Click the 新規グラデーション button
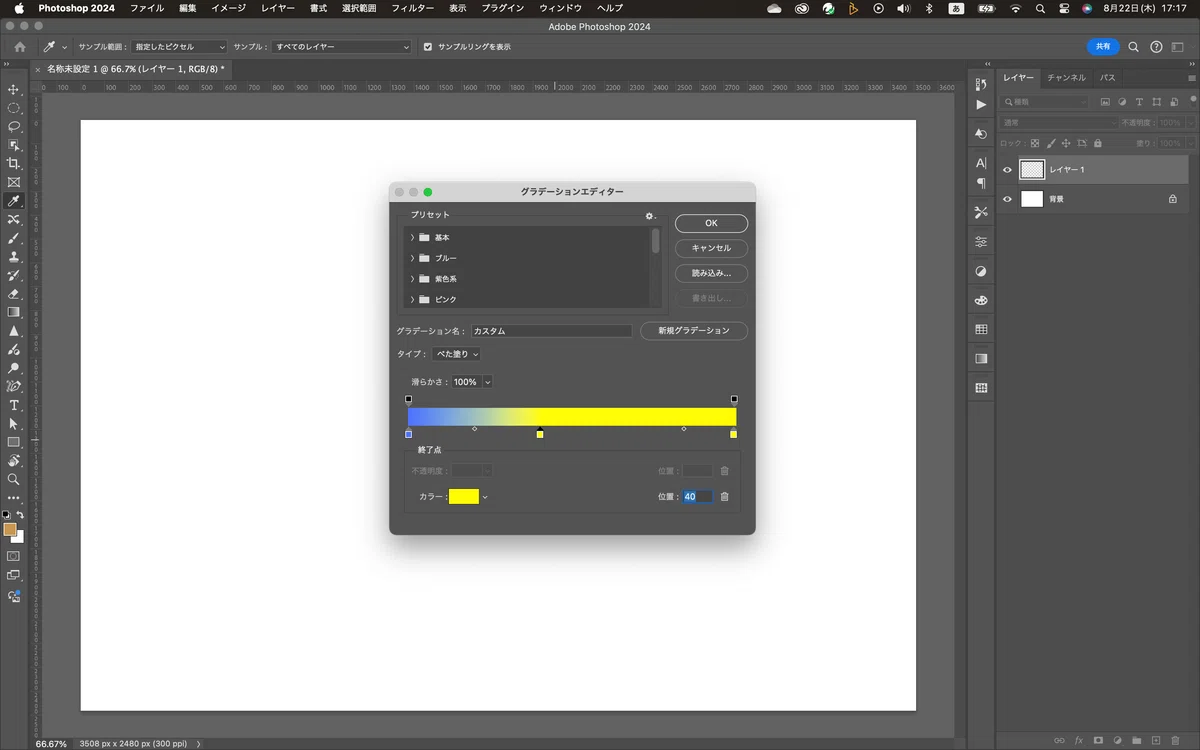 (694, 331)
